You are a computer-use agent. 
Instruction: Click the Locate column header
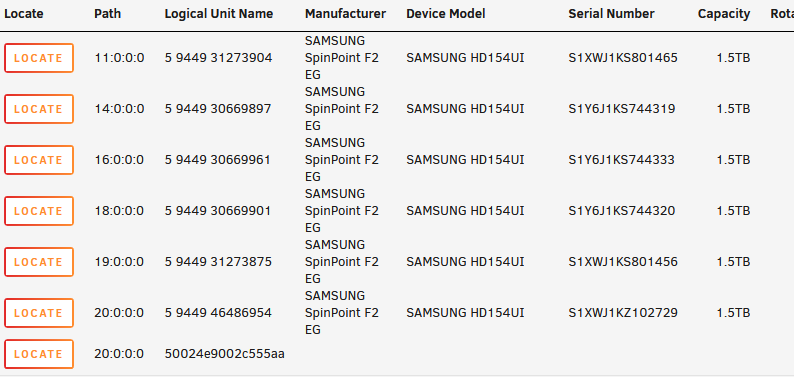(x=24, y=14)
